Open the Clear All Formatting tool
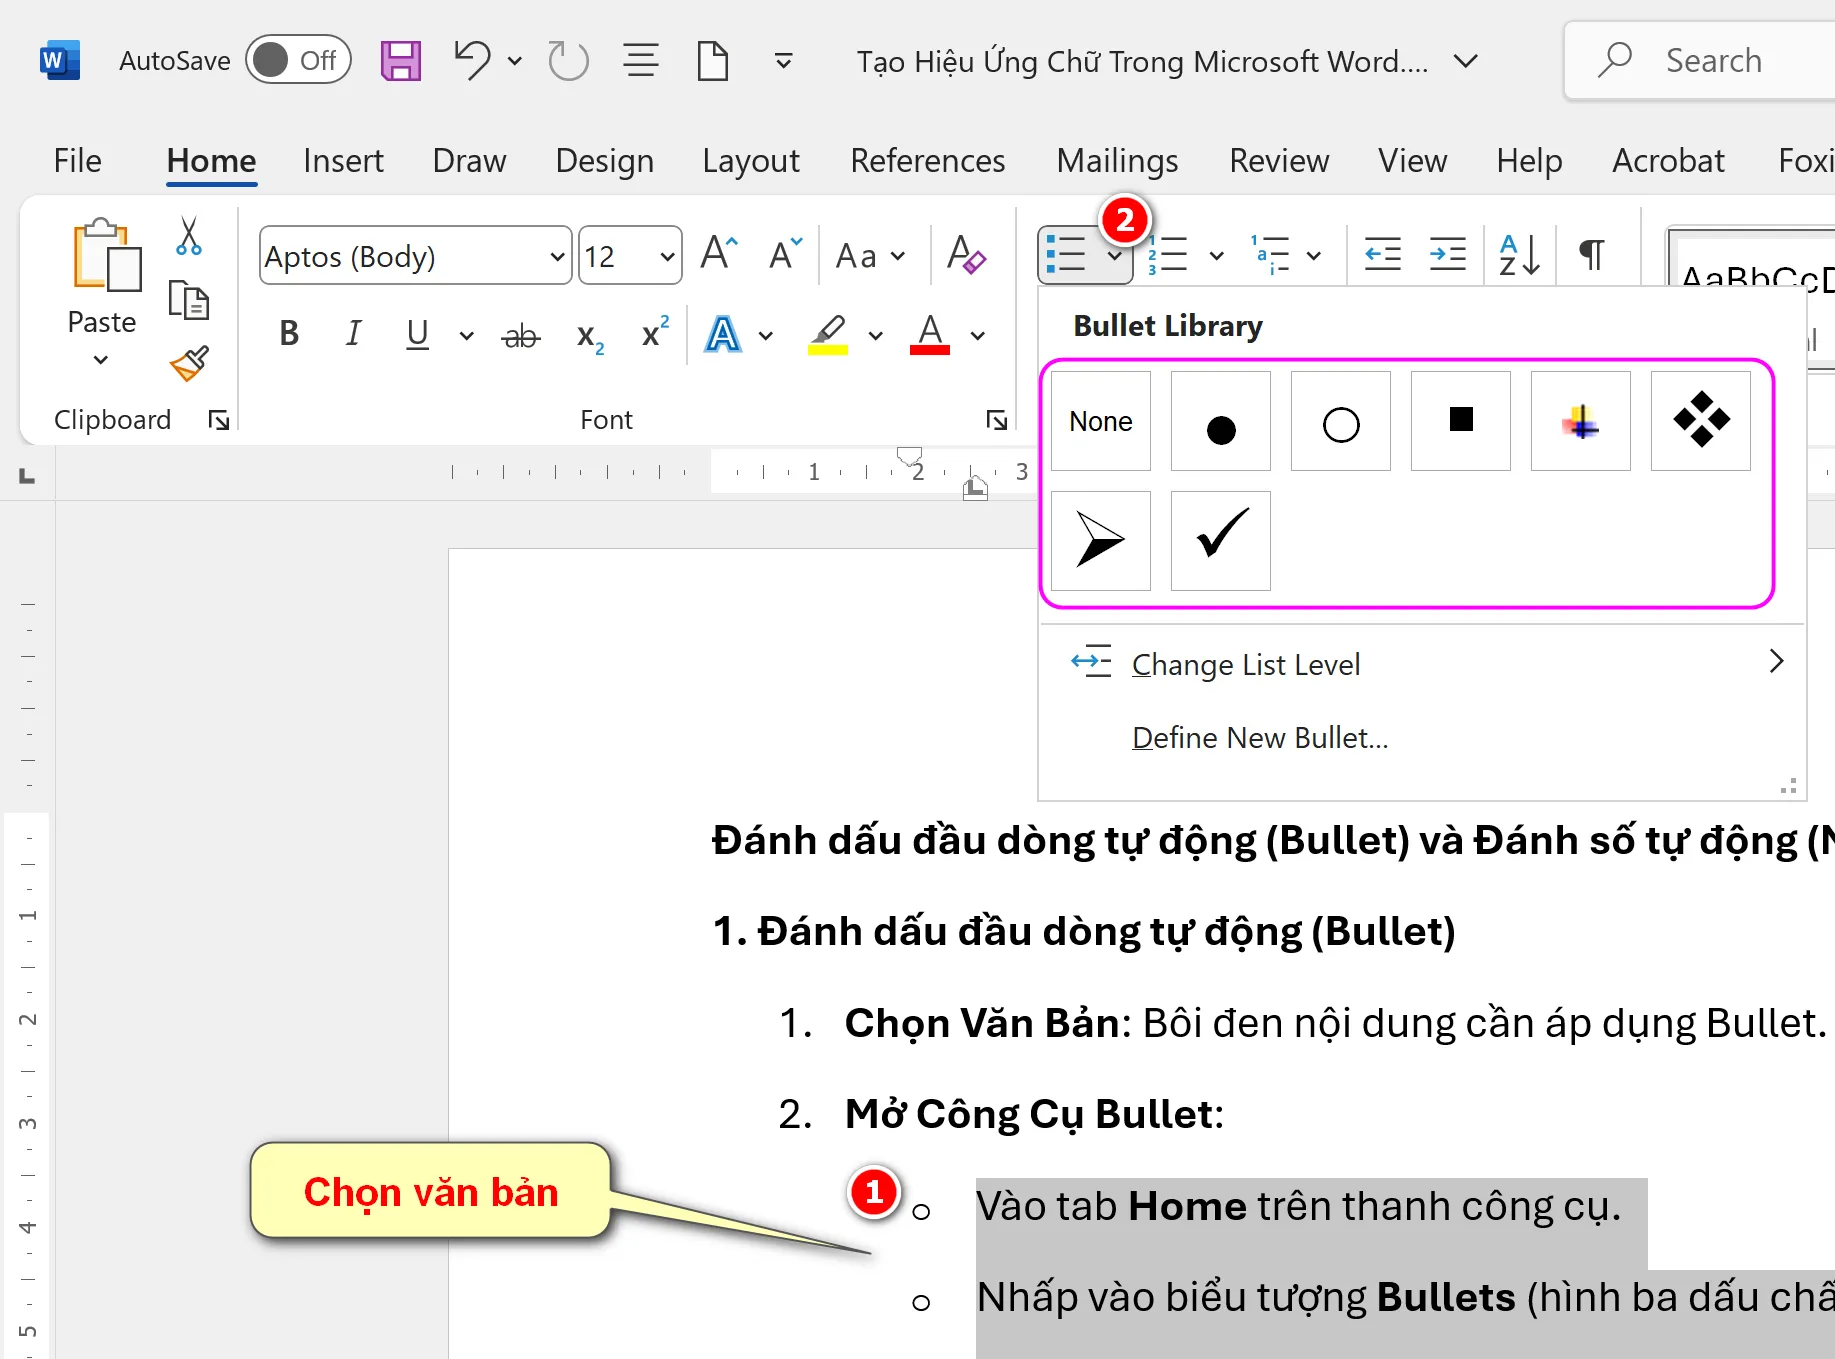 pyautogui.click(x=965, y=255)
